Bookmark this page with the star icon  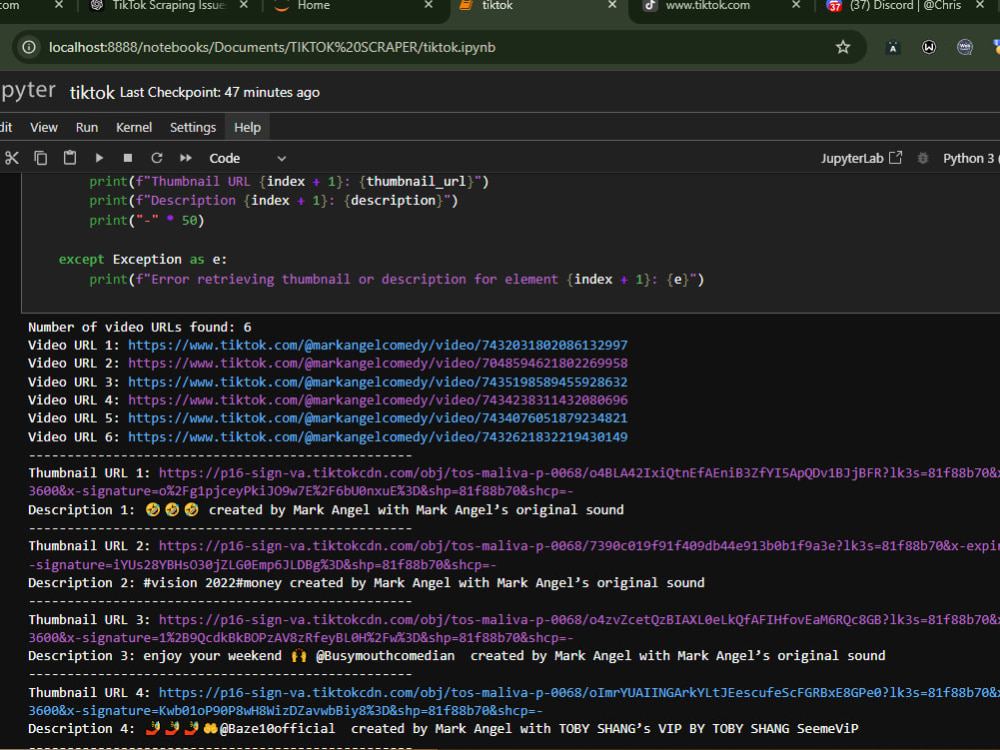[843, 47]
